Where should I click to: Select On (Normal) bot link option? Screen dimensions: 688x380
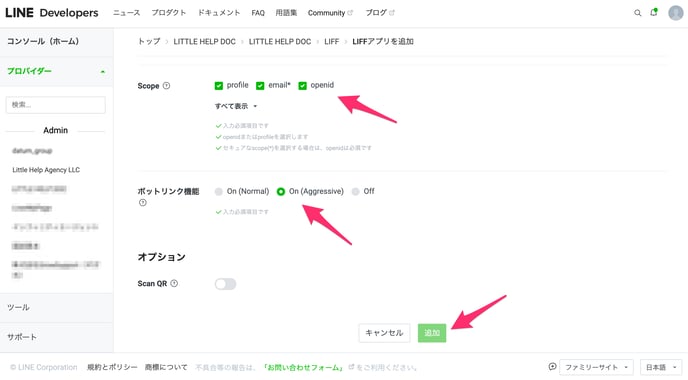pyautogui.click(x=219, y=191)
